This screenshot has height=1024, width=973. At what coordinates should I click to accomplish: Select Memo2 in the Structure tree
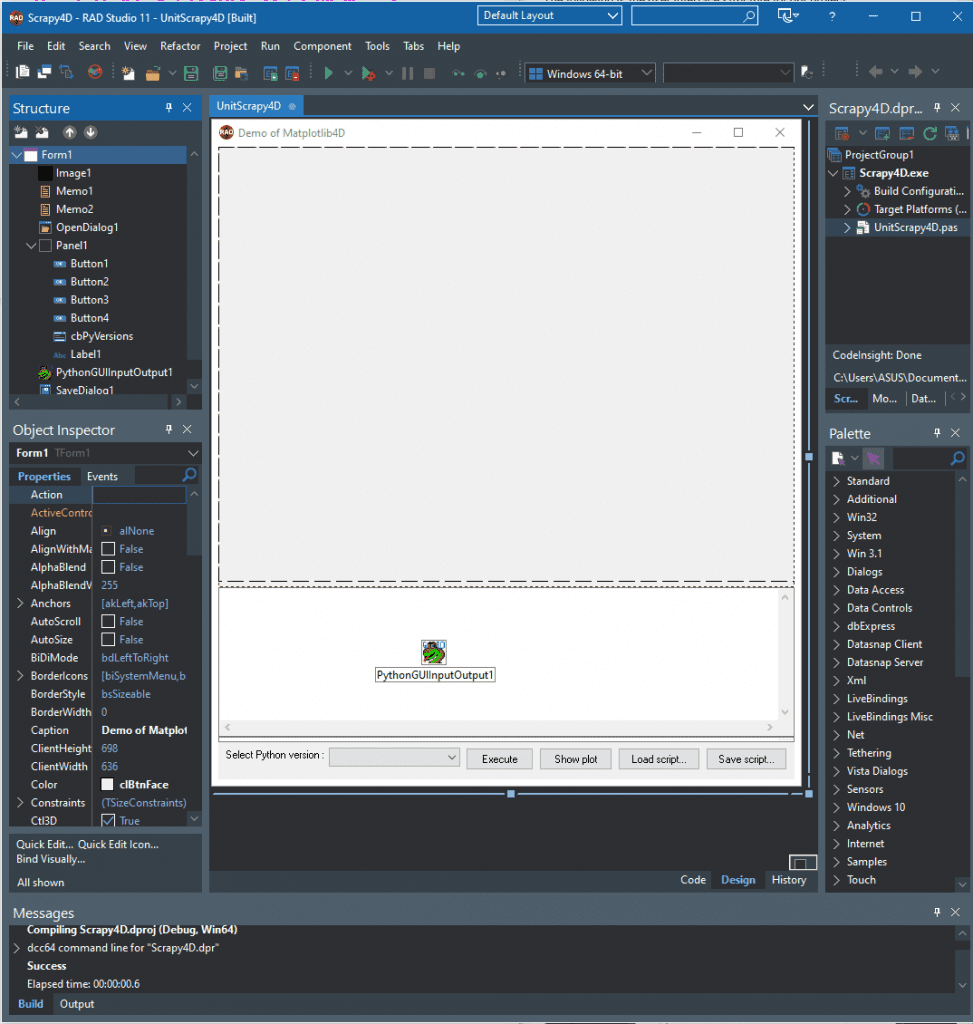coord(74,209)
